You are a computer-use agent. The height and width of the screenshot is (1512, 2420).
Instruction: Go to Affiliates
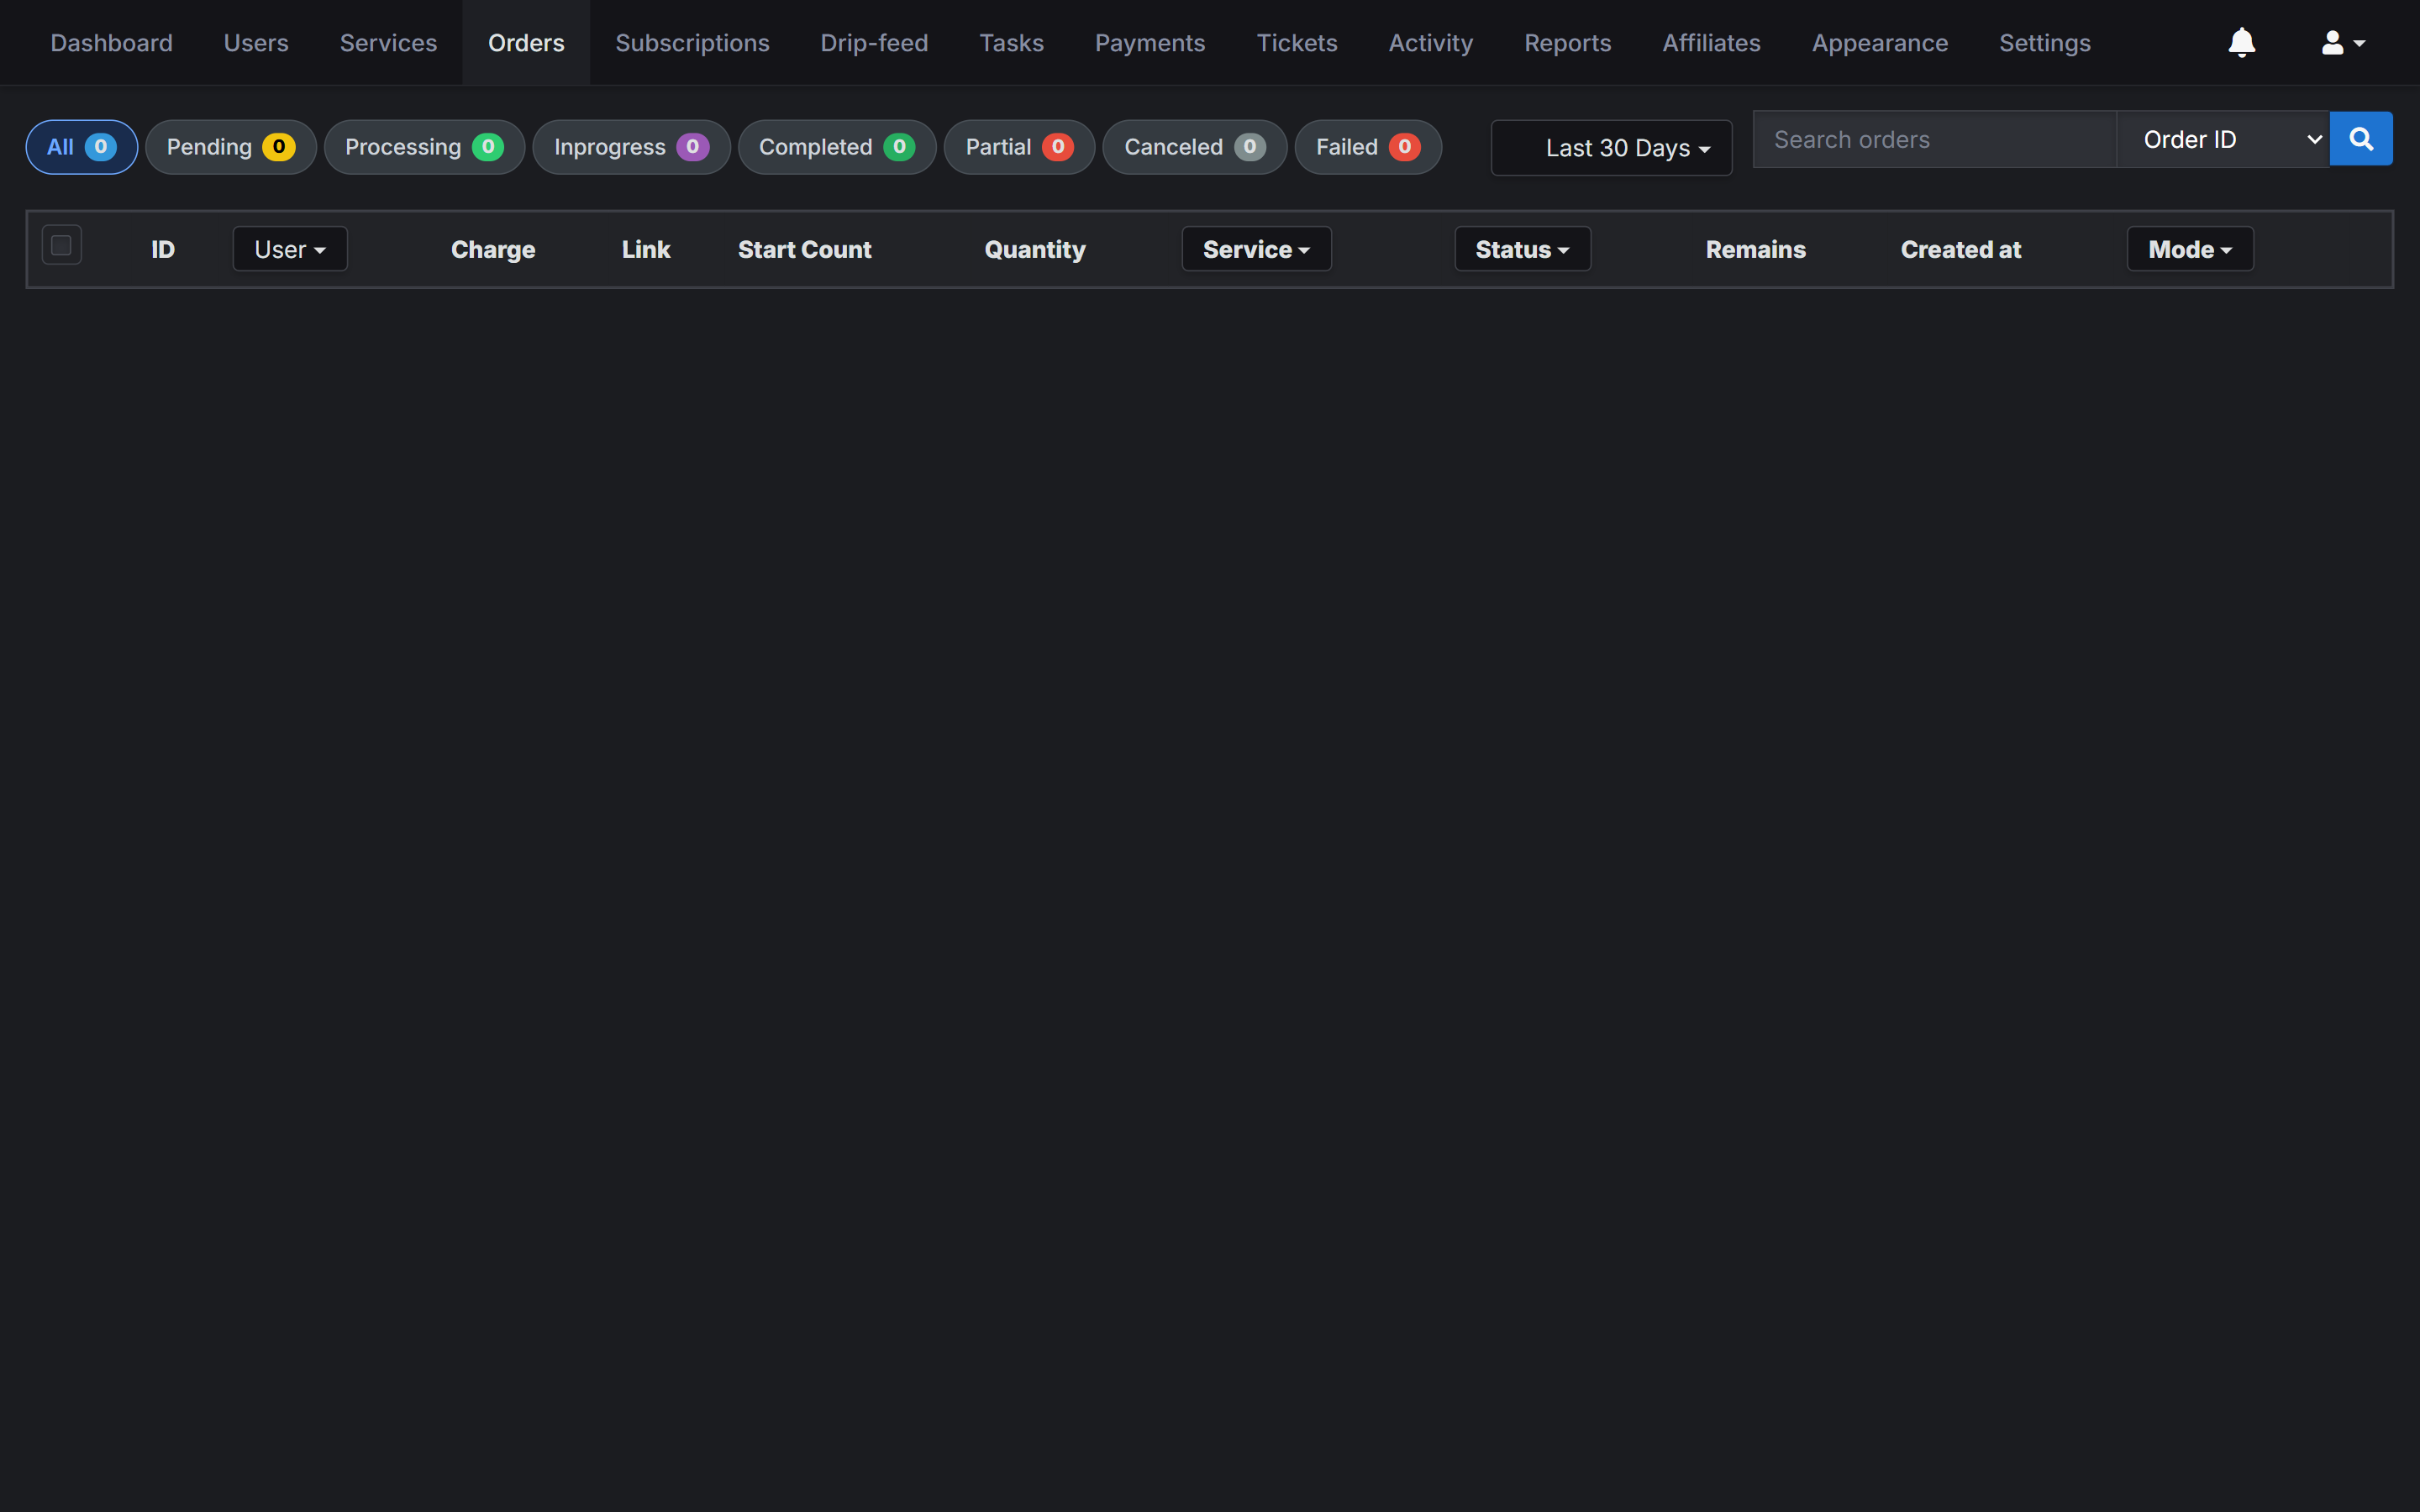pos(1711,42)
